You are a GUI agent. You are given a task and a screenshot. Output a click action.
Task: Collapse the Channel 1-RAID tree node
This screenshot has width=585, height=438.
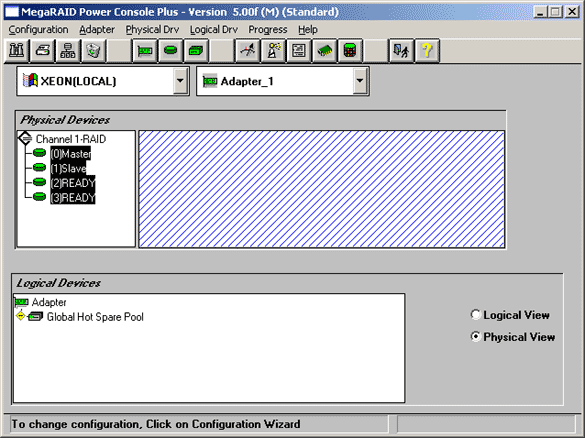click(25, 138)
